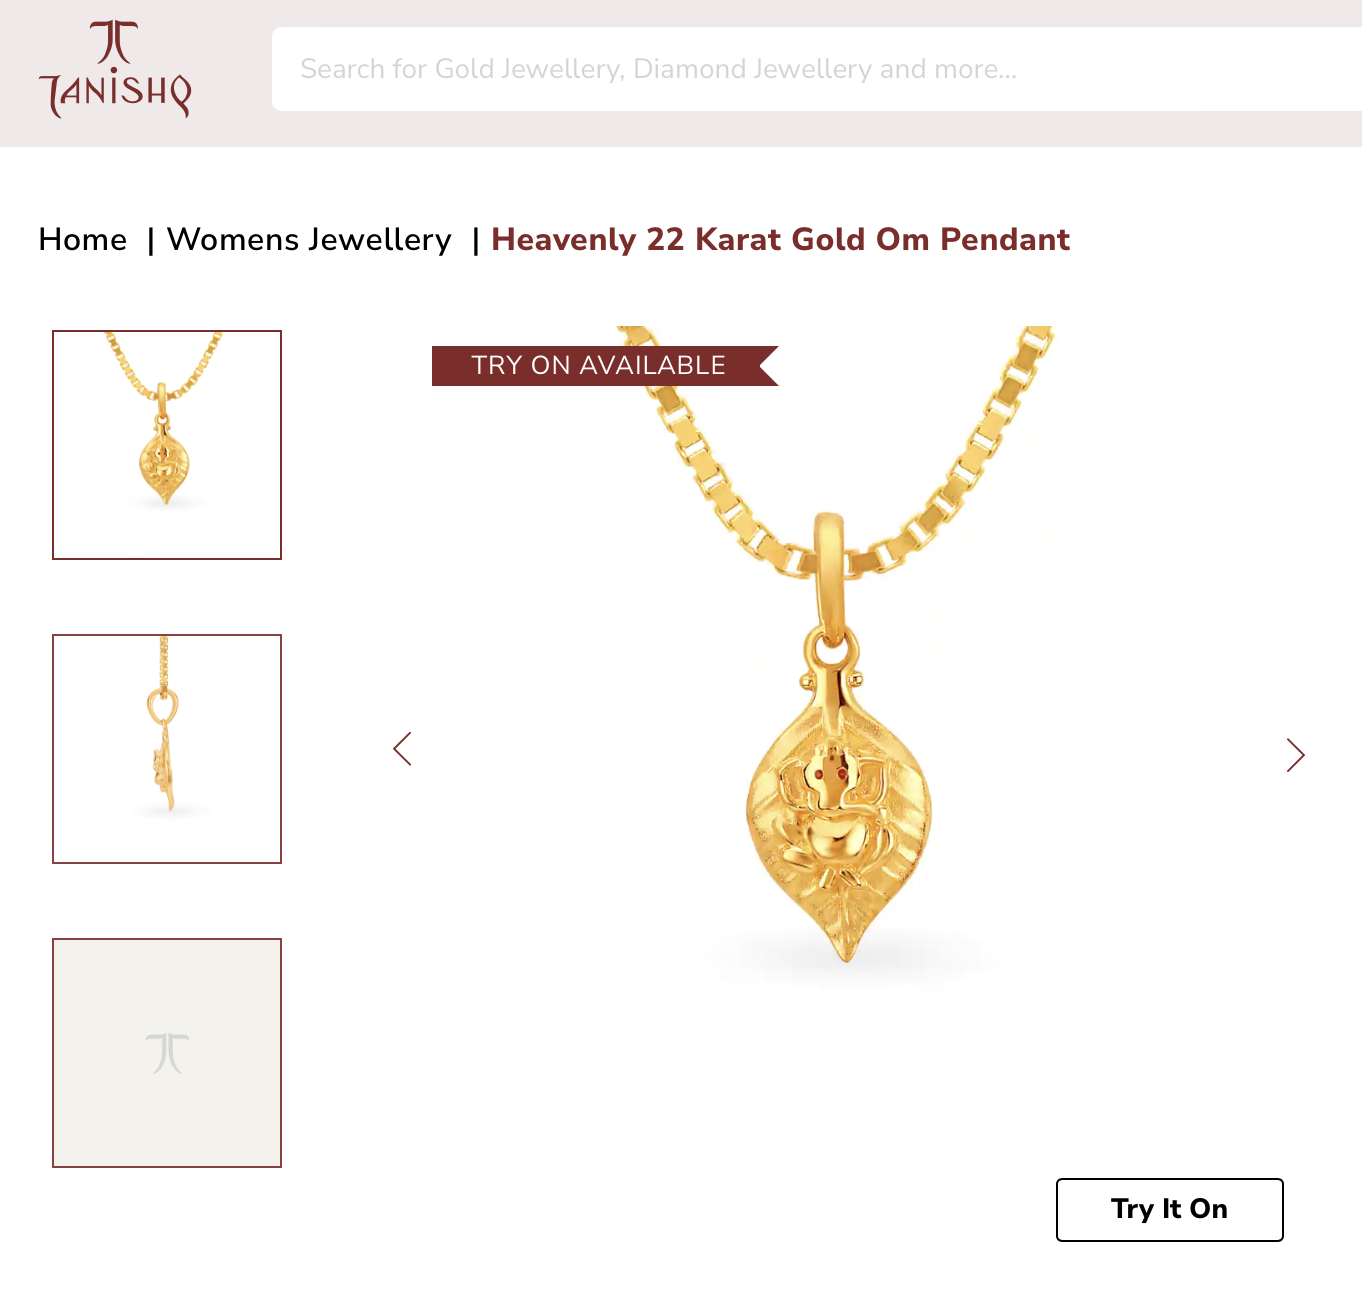
Task: Focus the jewellery search field
Action: click(816, 69)
